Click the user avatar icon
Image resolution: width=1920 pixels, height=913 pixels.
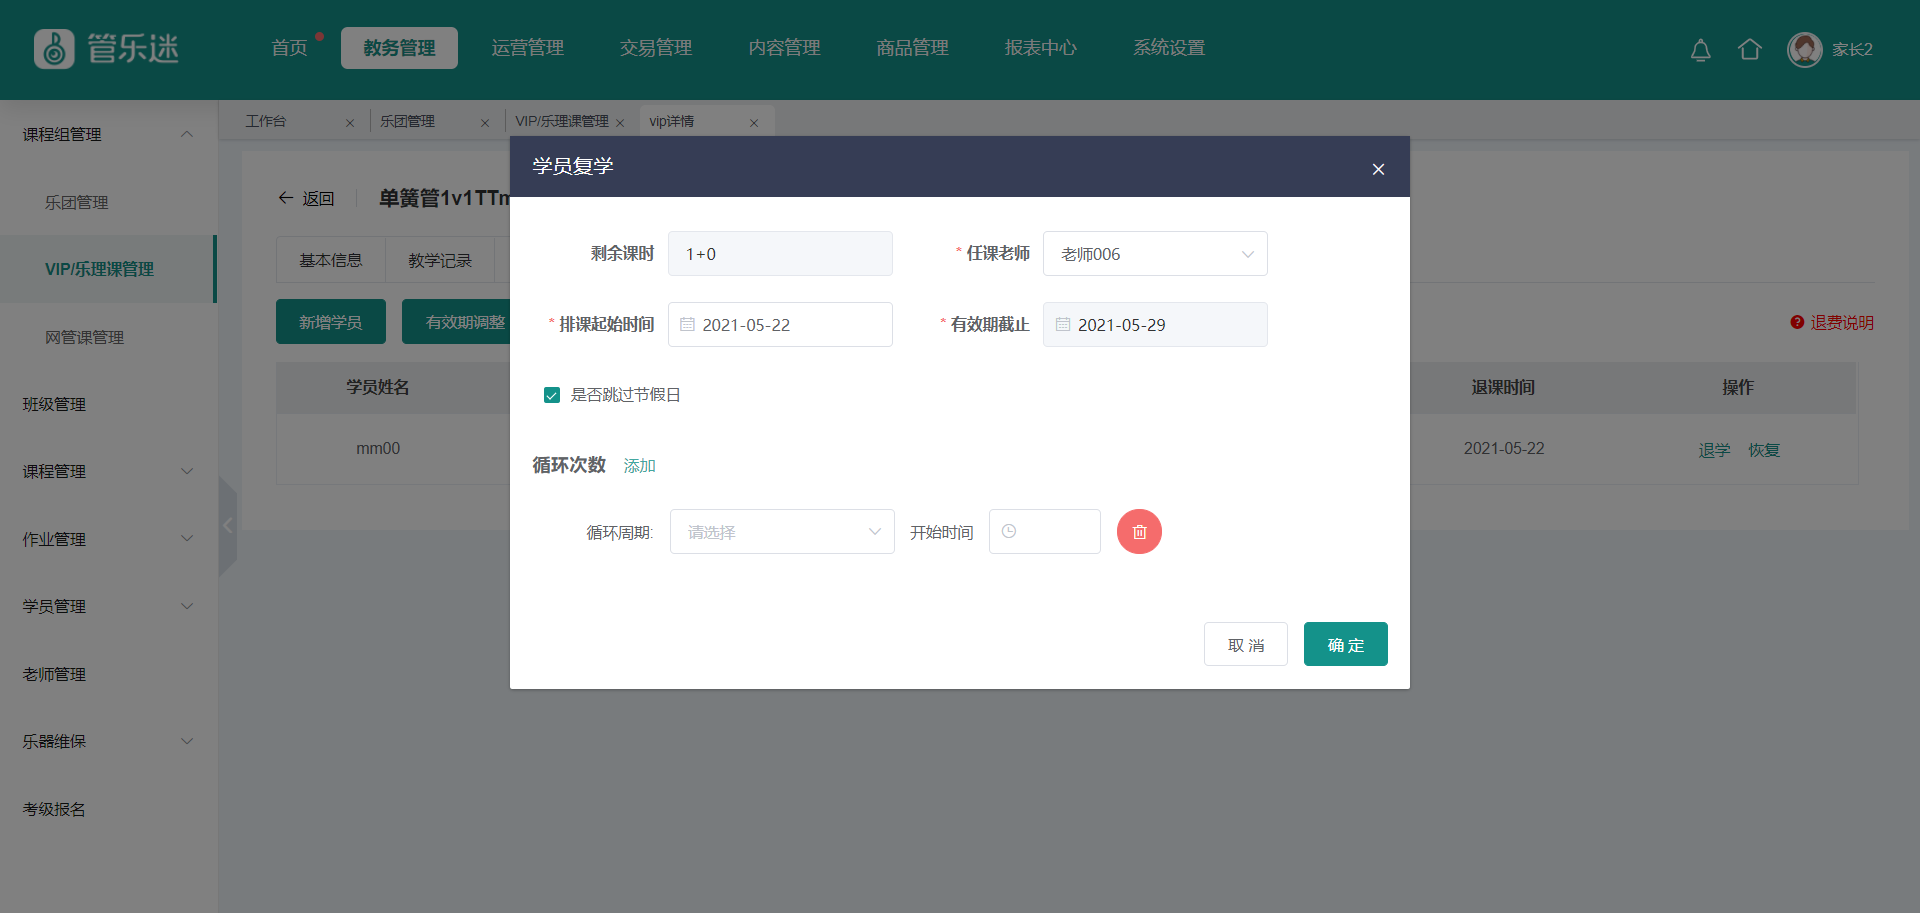(x=1804, y=50)
